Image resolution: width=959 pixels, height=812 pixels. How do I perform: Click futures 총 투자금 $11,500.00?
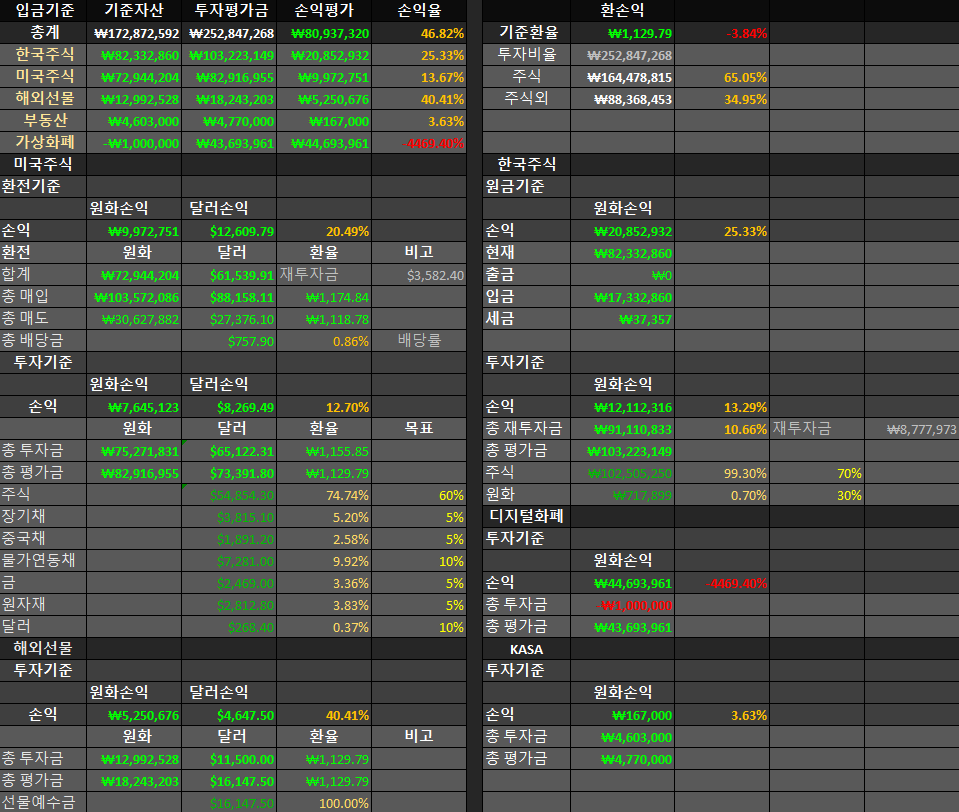tap(229, 759)
